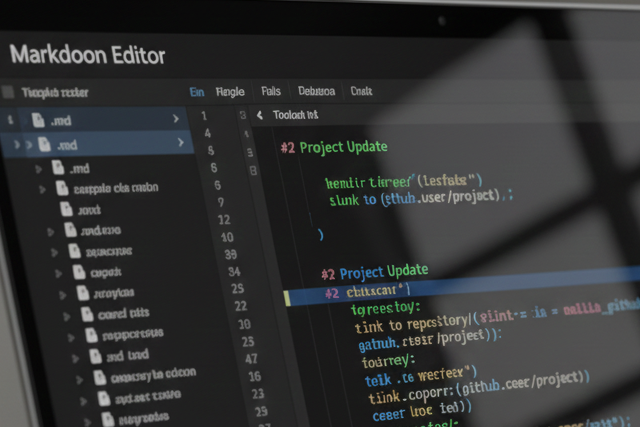
Task: Toggle the square checkbox in the sidebar header
Action: (9, 92)
